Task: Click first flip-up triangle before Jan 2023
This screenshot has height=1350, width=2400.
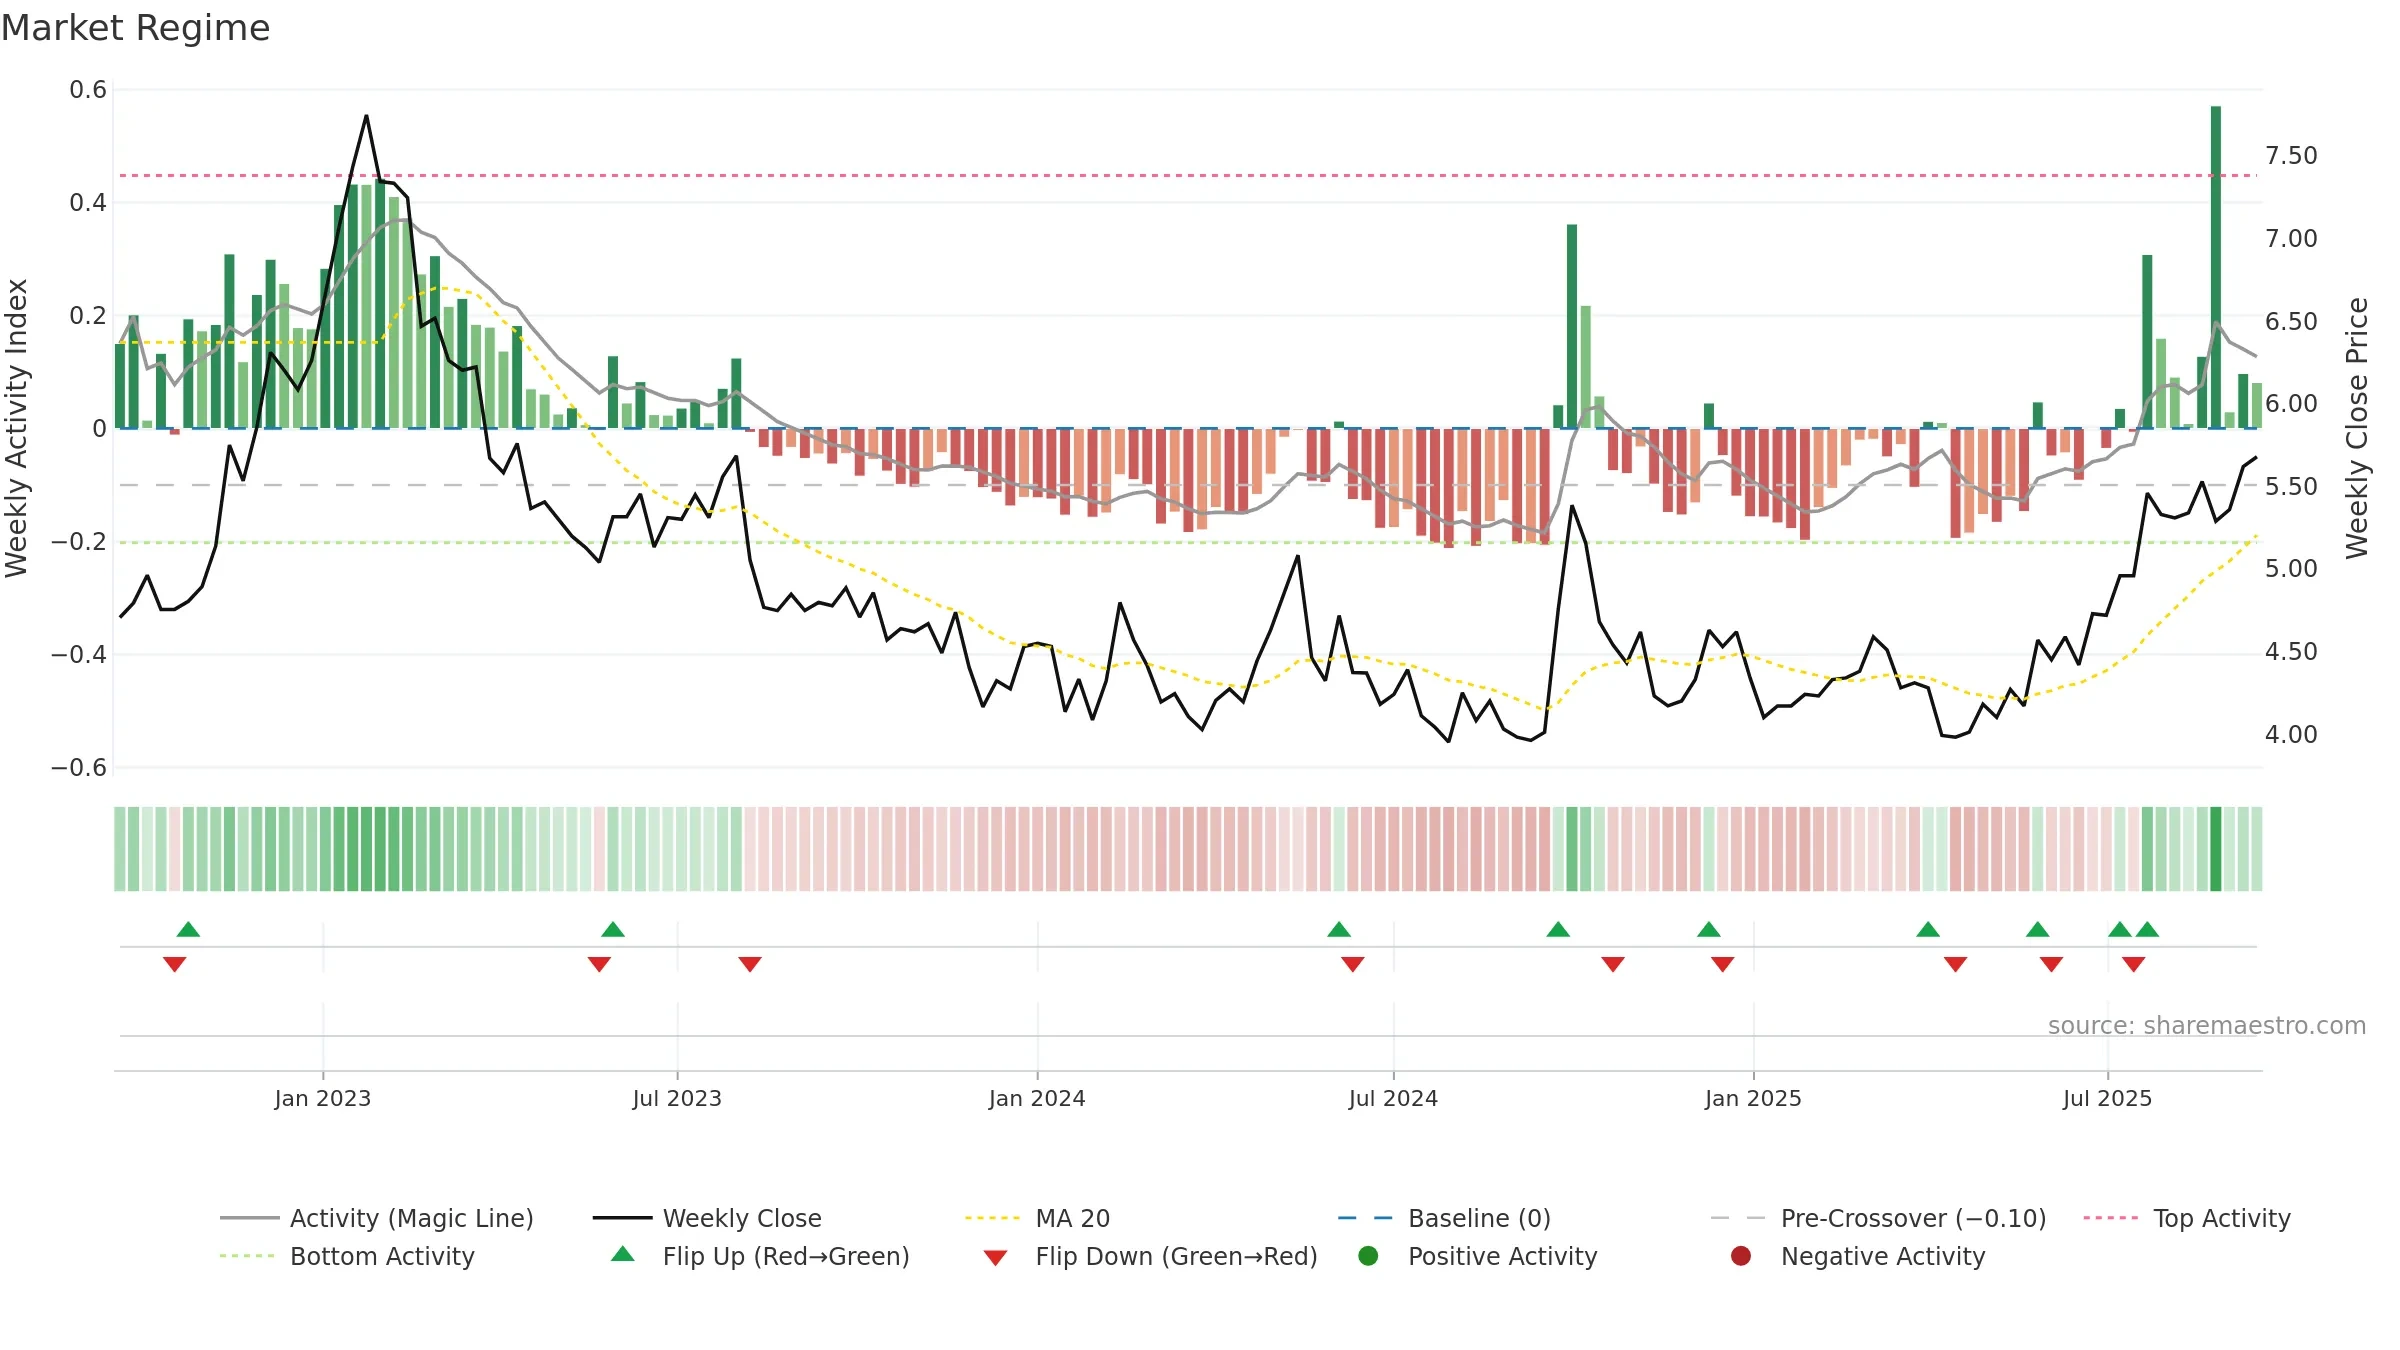Action: [188, 929]
